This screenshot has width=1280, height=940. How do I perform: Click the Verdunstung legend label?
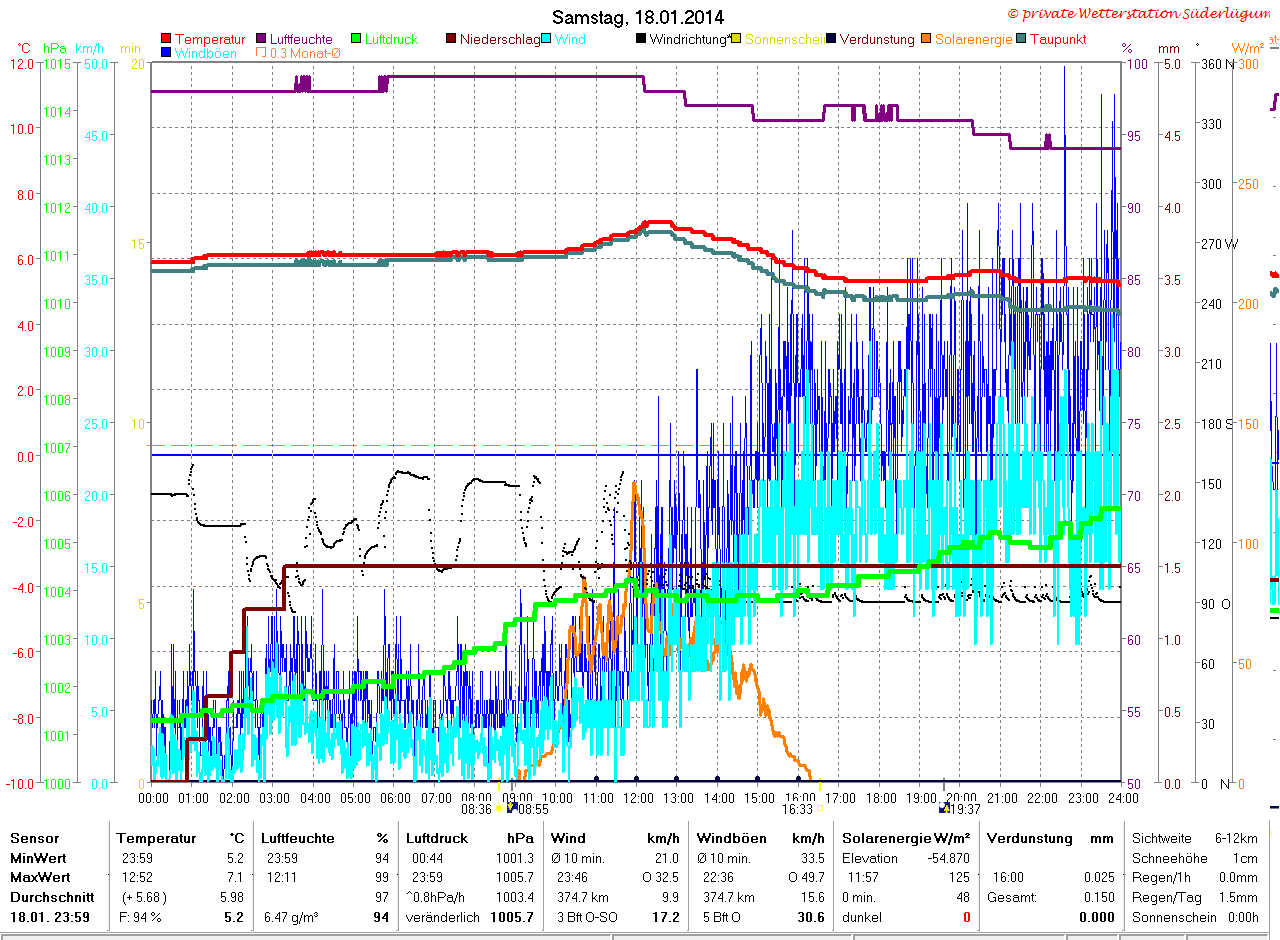[877, 39]
